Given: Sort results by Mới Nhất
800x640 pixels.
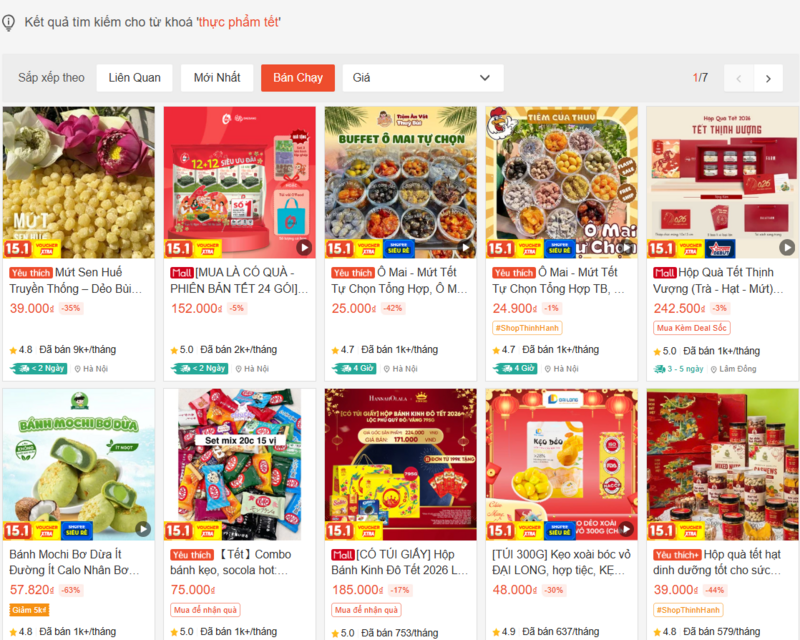Looking at the screenshot, I should pos(217,78).
